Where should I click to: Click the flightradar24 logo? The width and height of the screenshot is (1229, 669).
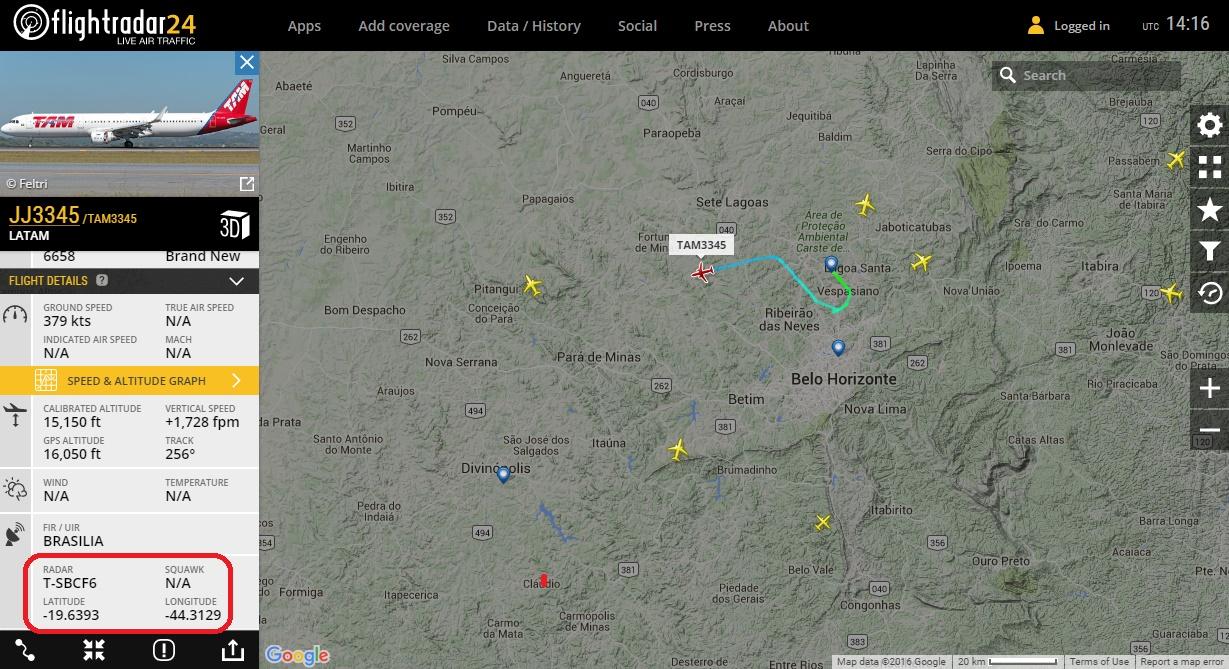click(107, 24)
